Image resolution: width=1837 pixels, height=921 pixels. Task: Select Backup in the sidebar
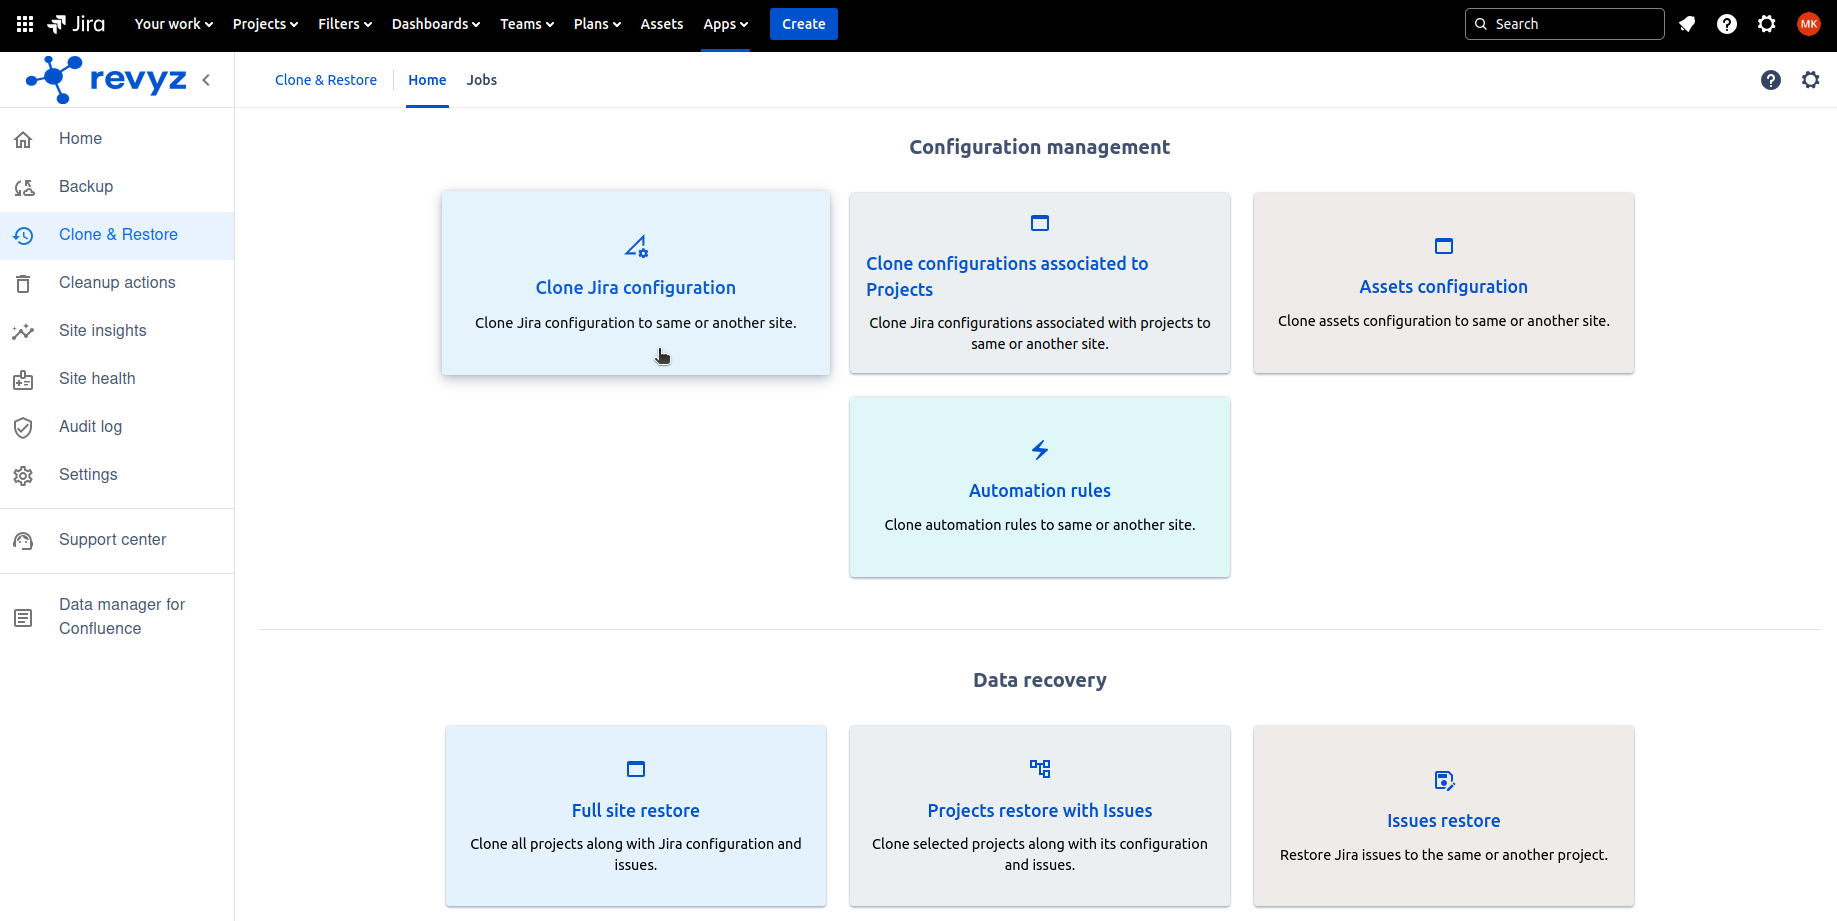coord(86,187)
